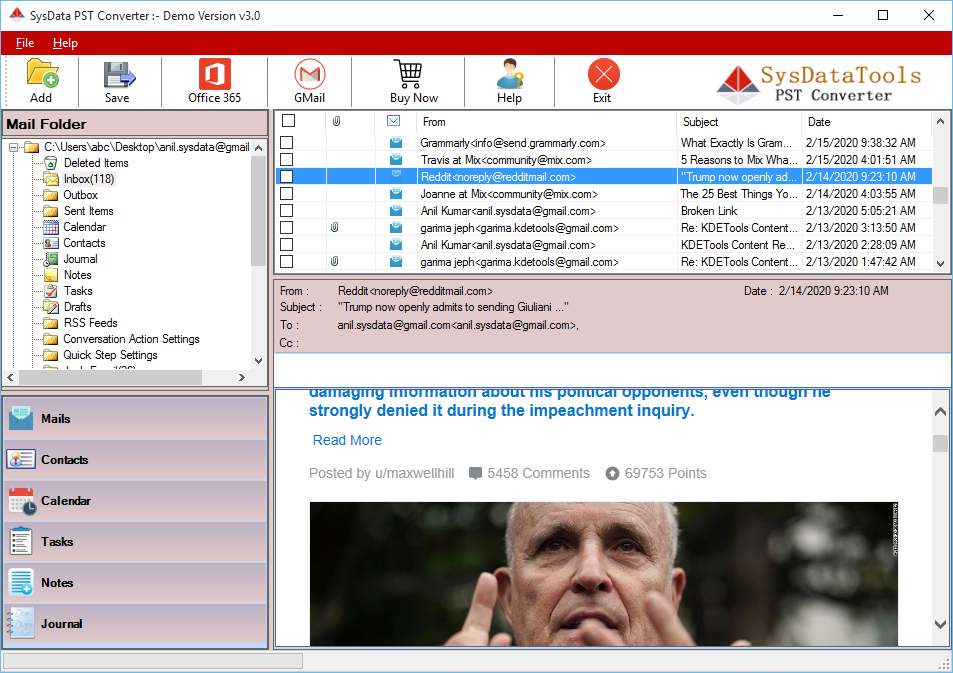The image size is (953, 673).
Task: Click the Read More link
Action: tap(347, 440)
